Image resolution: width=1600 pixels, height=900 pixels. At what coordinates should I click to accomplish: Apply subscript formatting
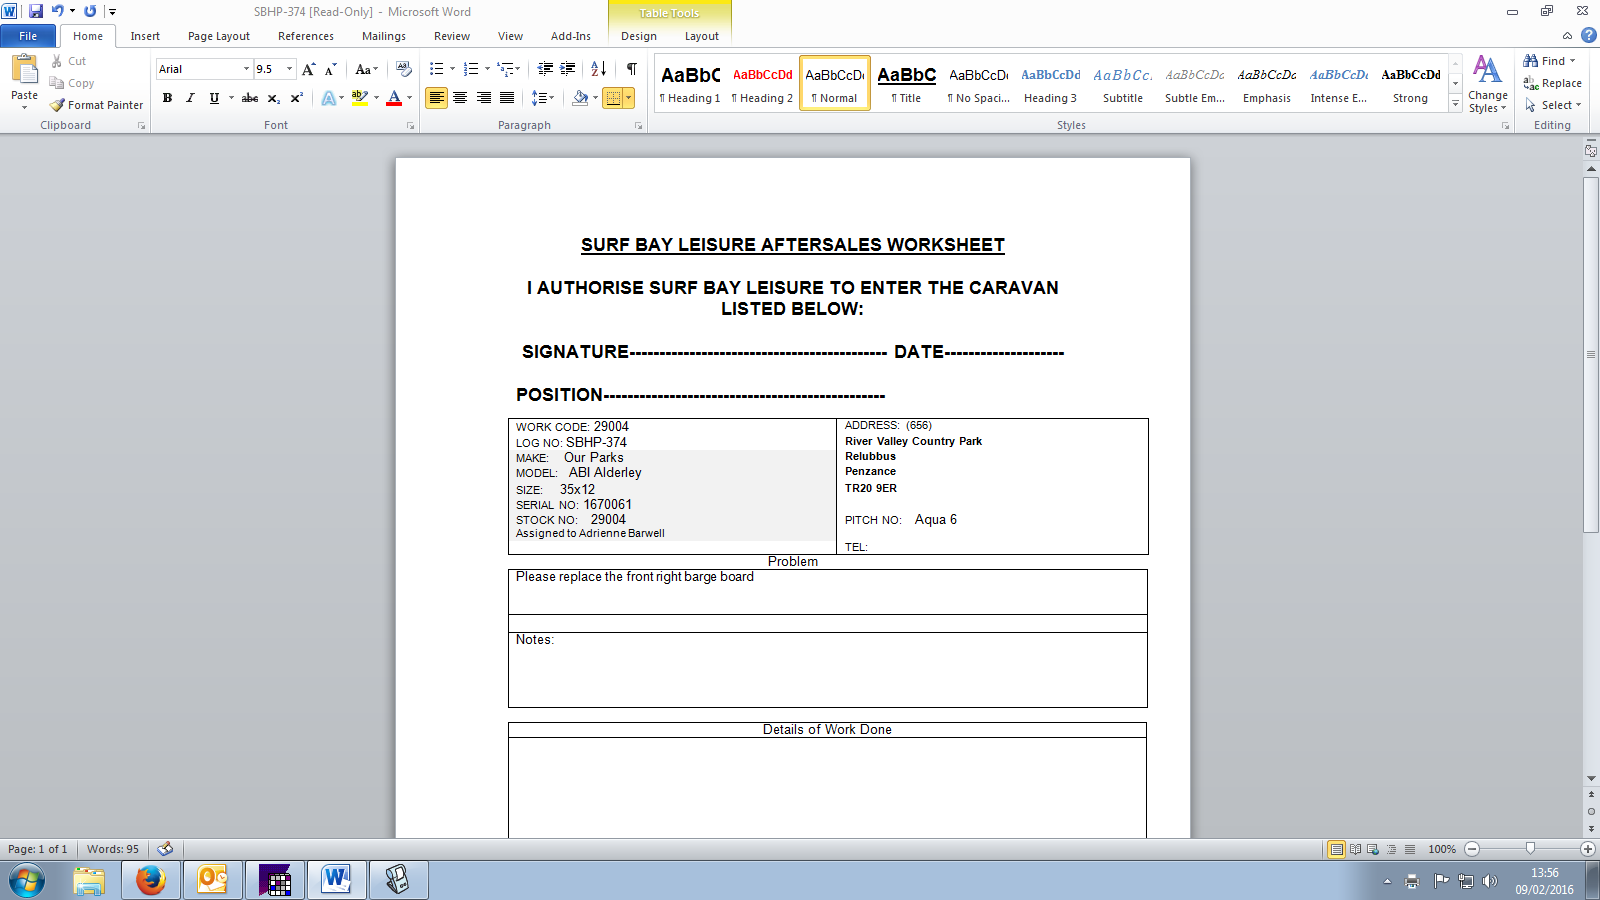(x=273, y=98)
